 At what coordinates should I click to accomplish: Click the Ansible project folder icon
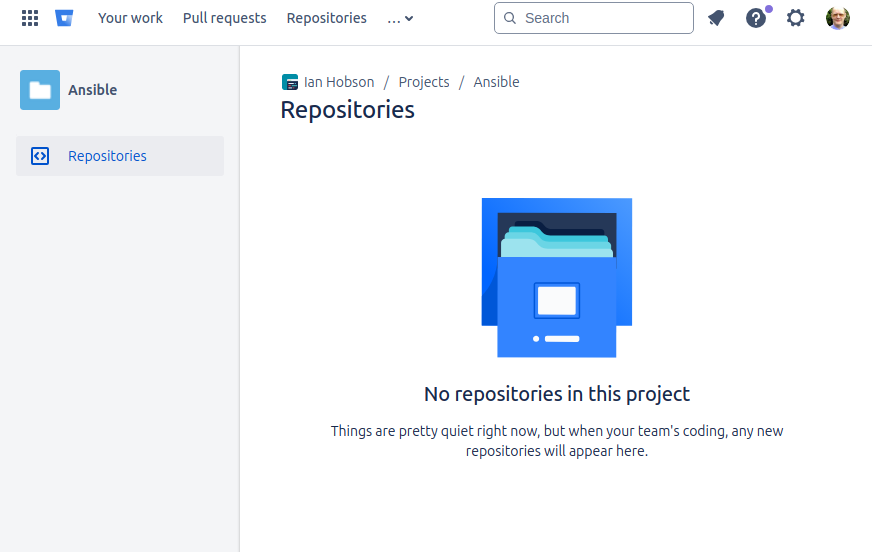click(40, 90)
